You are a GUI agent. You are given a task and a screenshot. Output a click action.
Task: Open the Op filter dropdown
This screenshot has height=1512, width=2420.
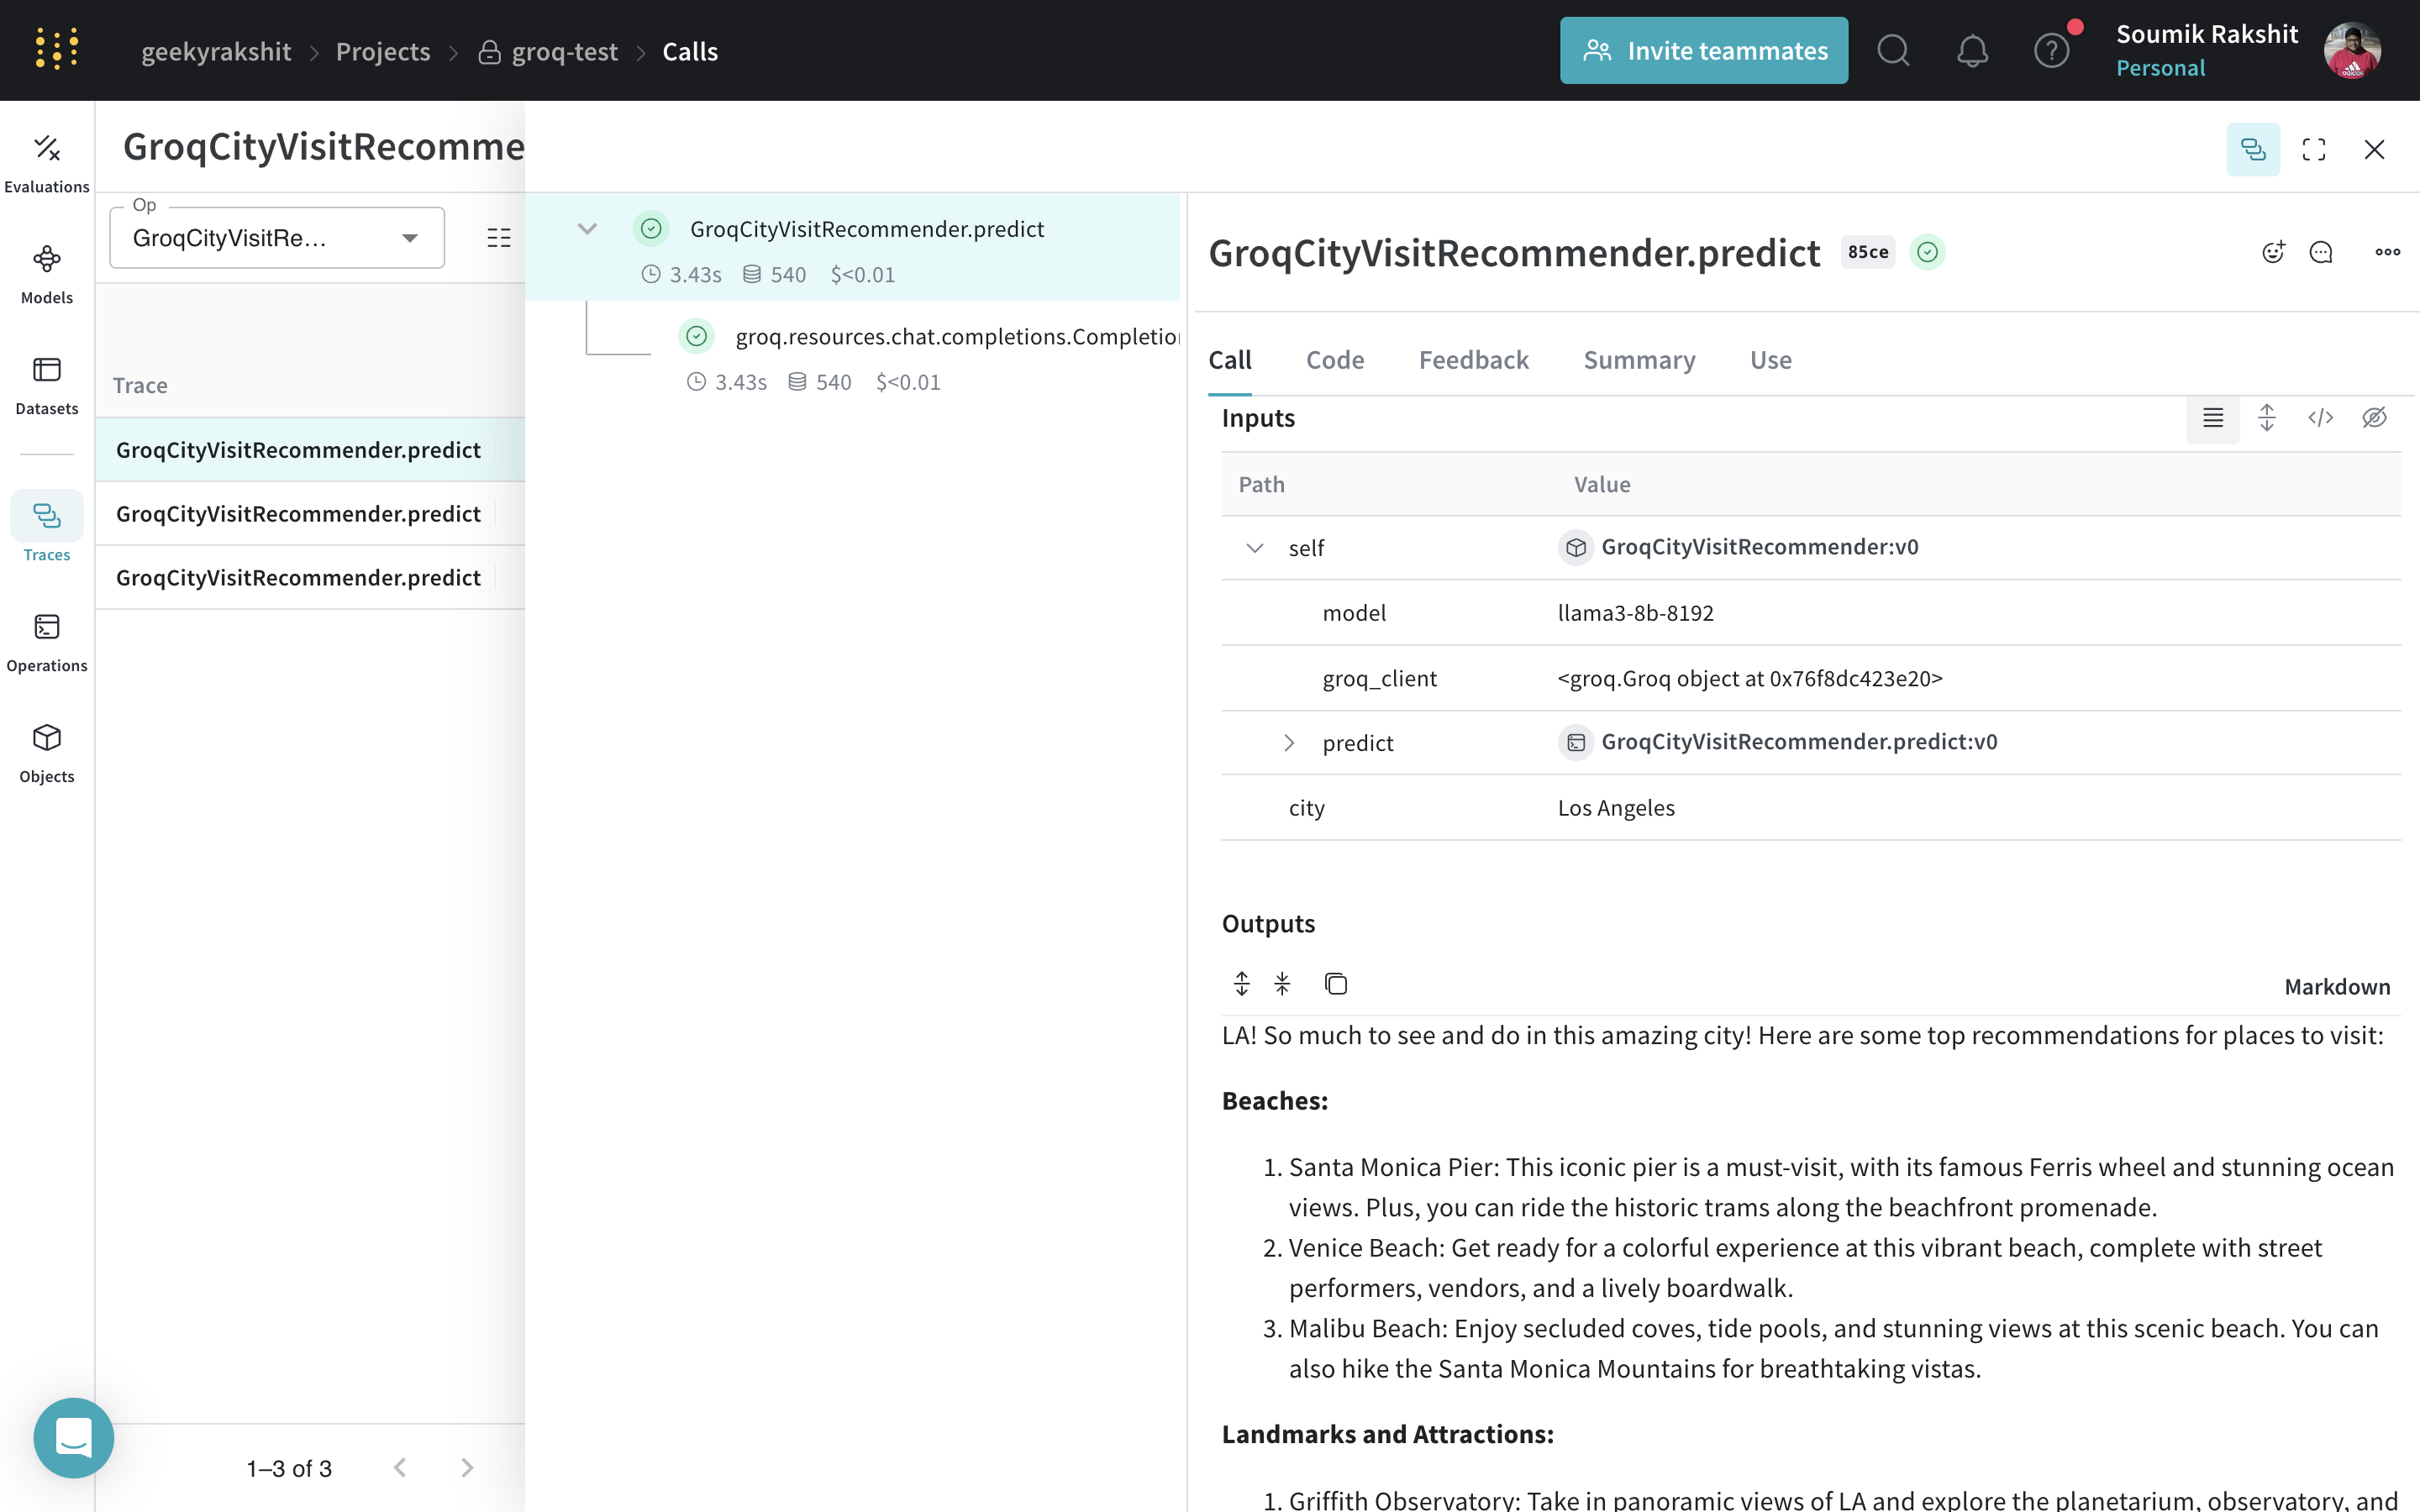pyautogui.click(x=276, y=237)
